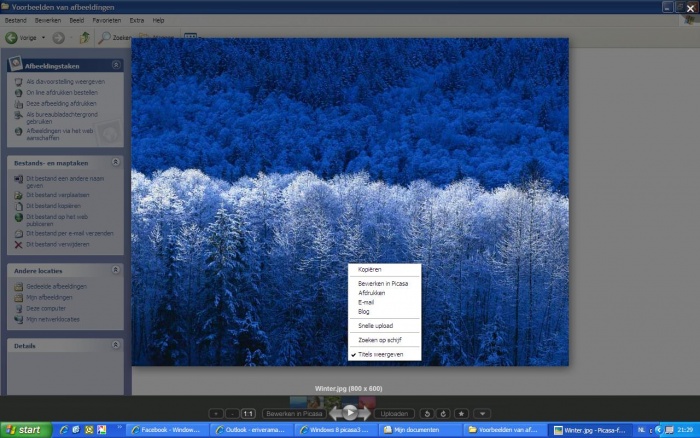The width and height of the screenshot is (700, 438).
Task: Open the Vorige history dropdown arrow
Action: [43, 38]
